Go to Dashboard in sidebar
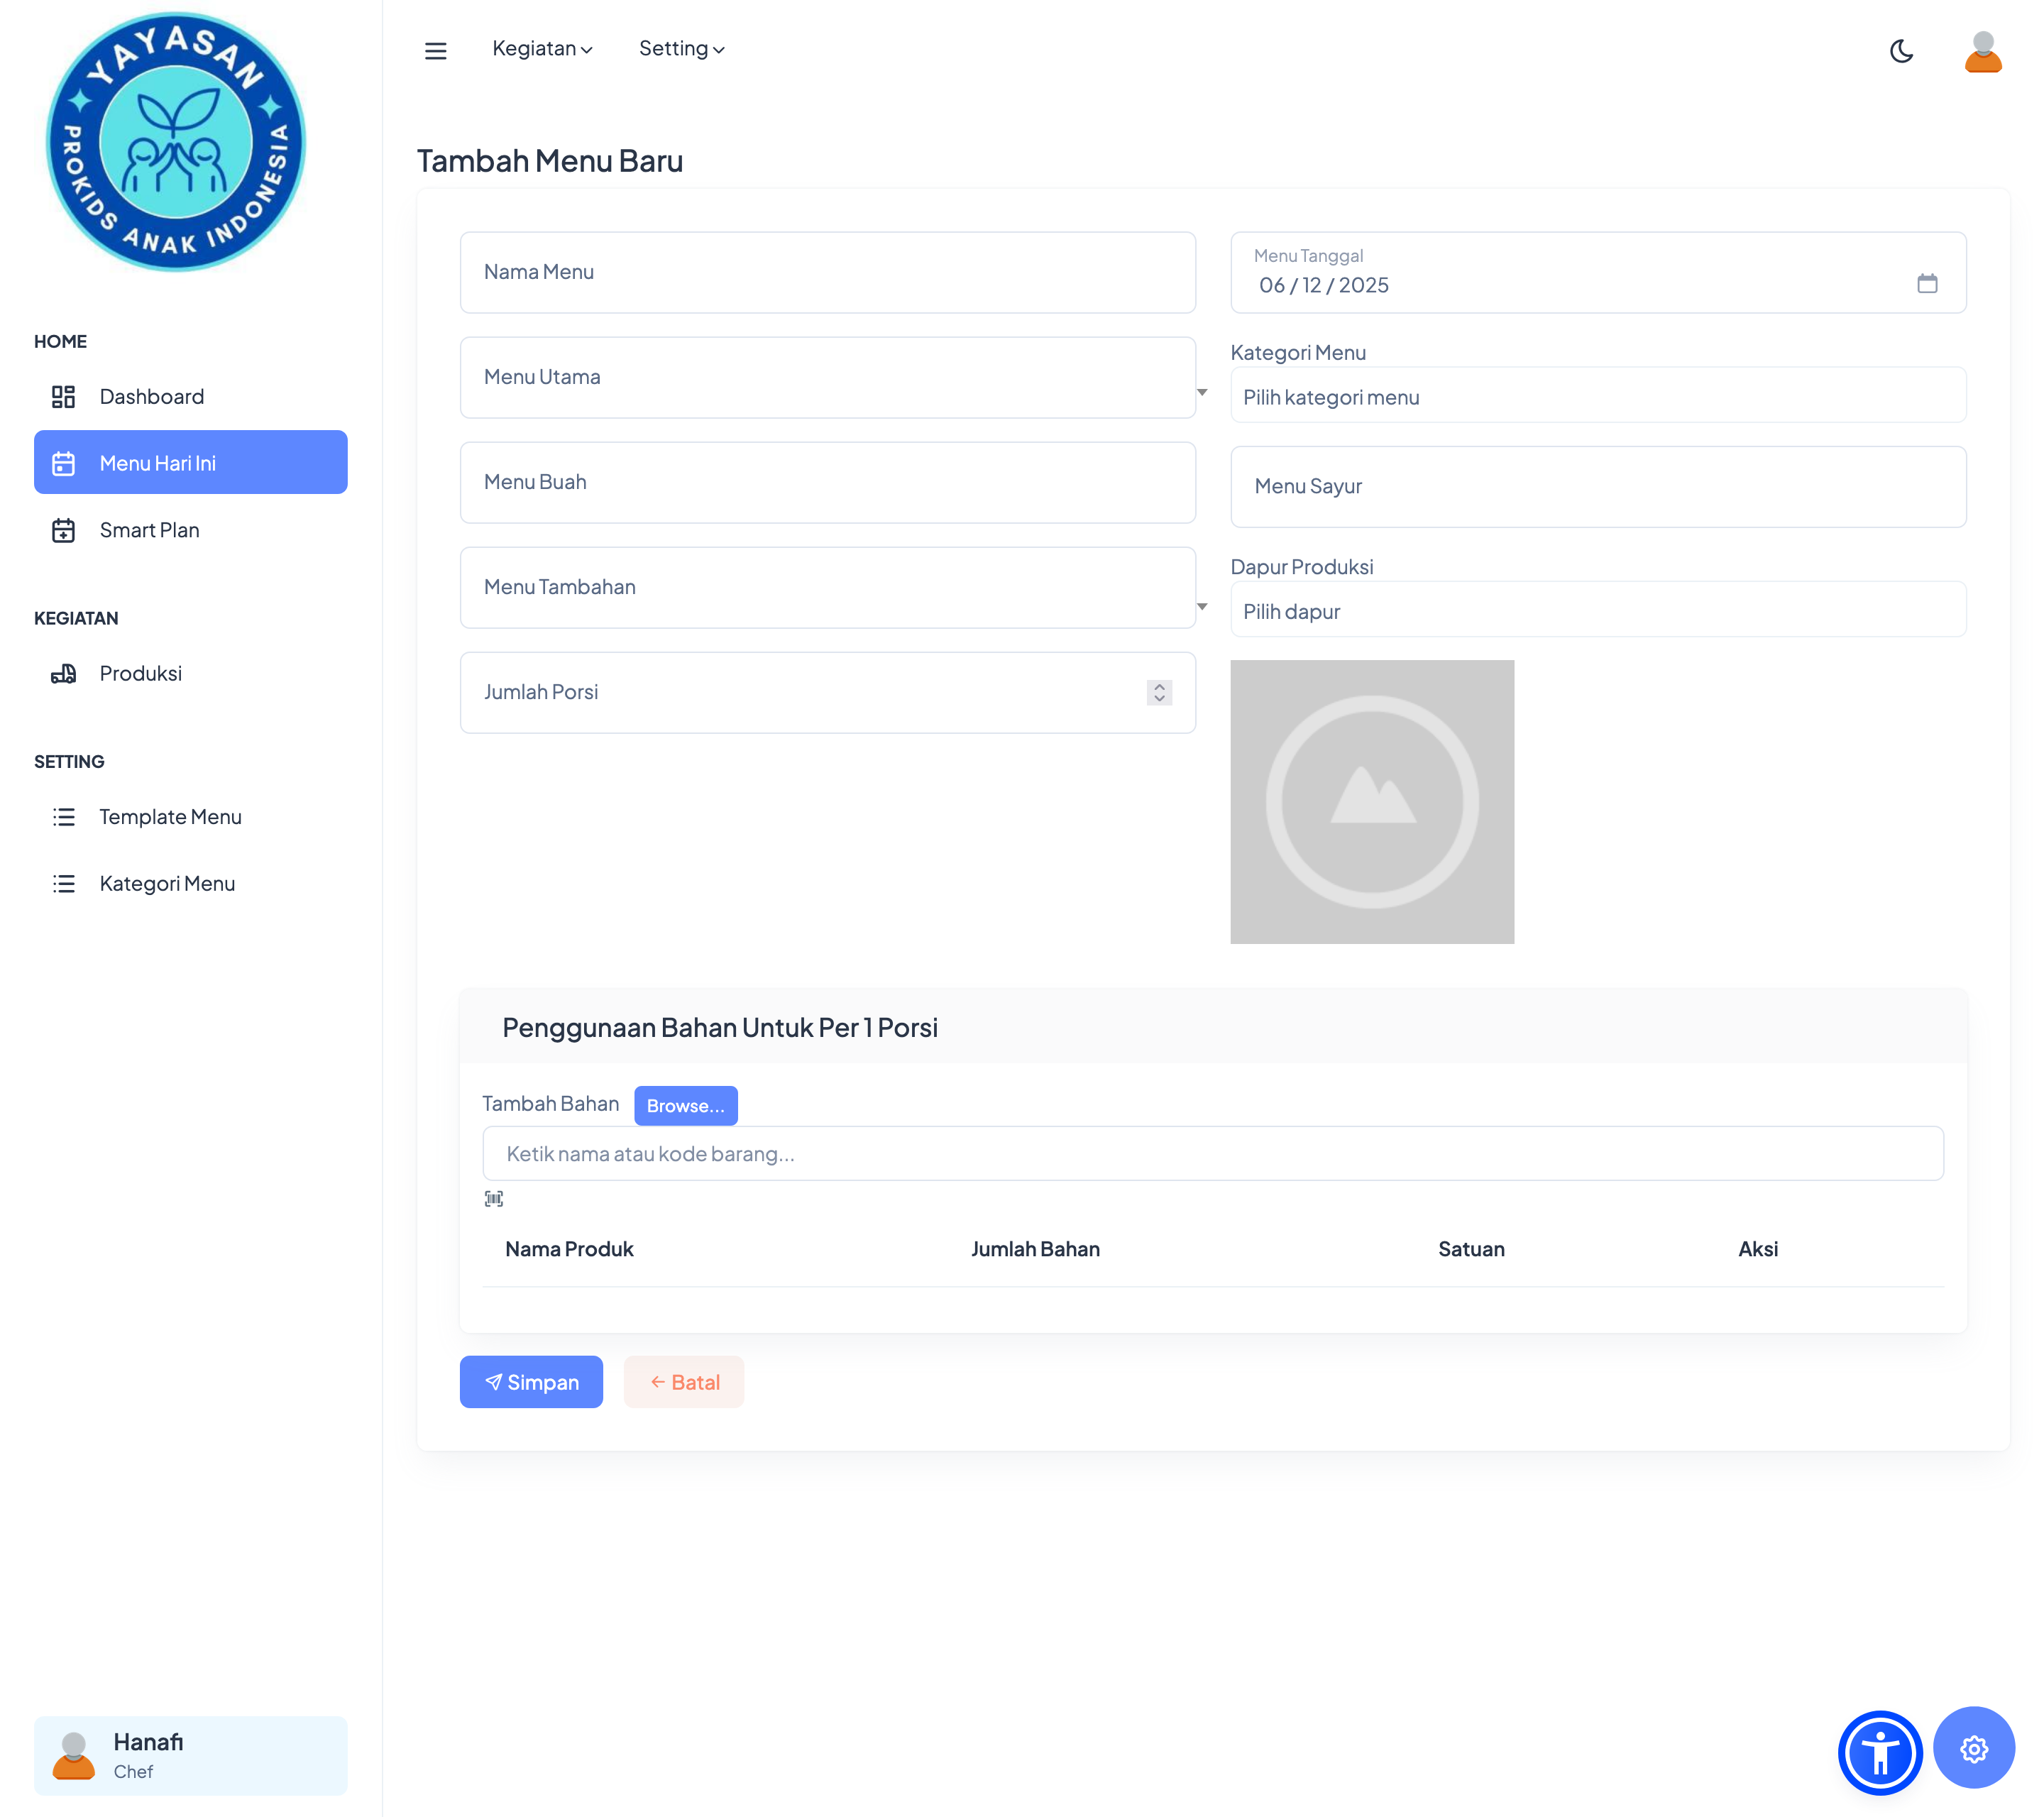The height and width of the screenshot is (1817, 2044). click(151, 397)
